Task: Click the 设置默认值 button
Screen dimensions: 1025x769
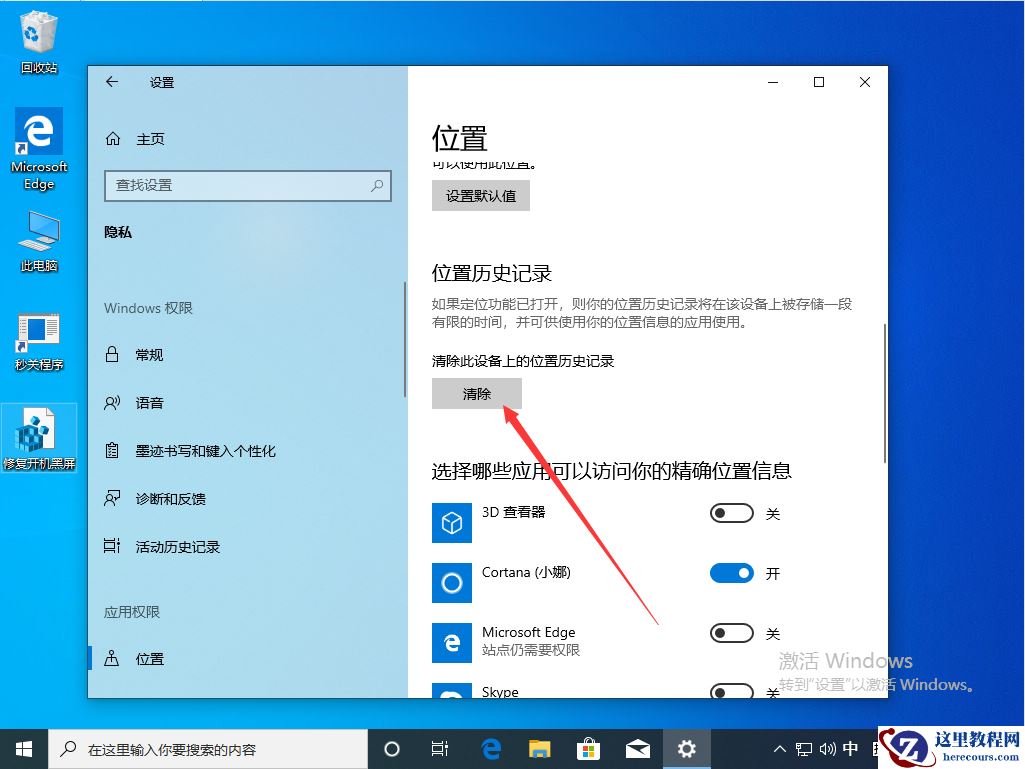Action: coord(480,195)
